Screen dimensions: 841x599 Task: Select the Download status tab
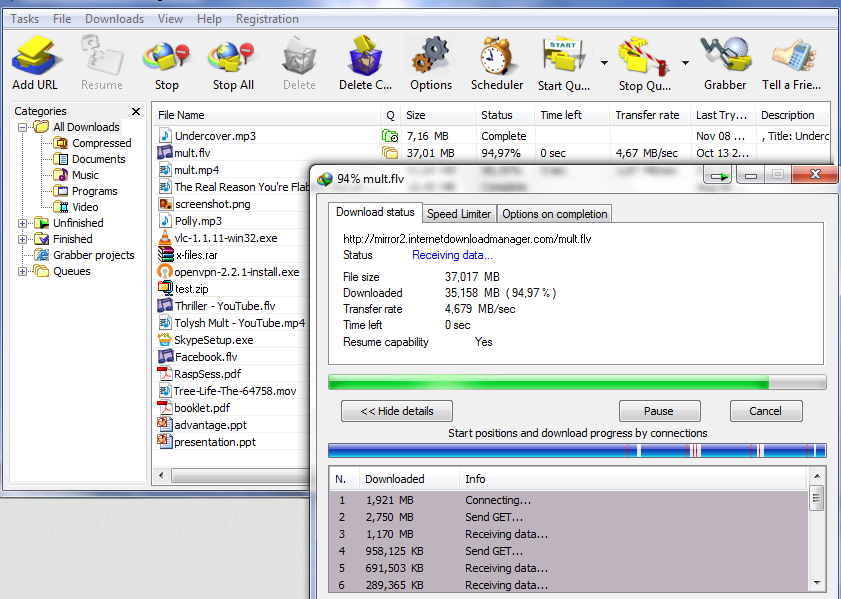[x=375, y=212]
